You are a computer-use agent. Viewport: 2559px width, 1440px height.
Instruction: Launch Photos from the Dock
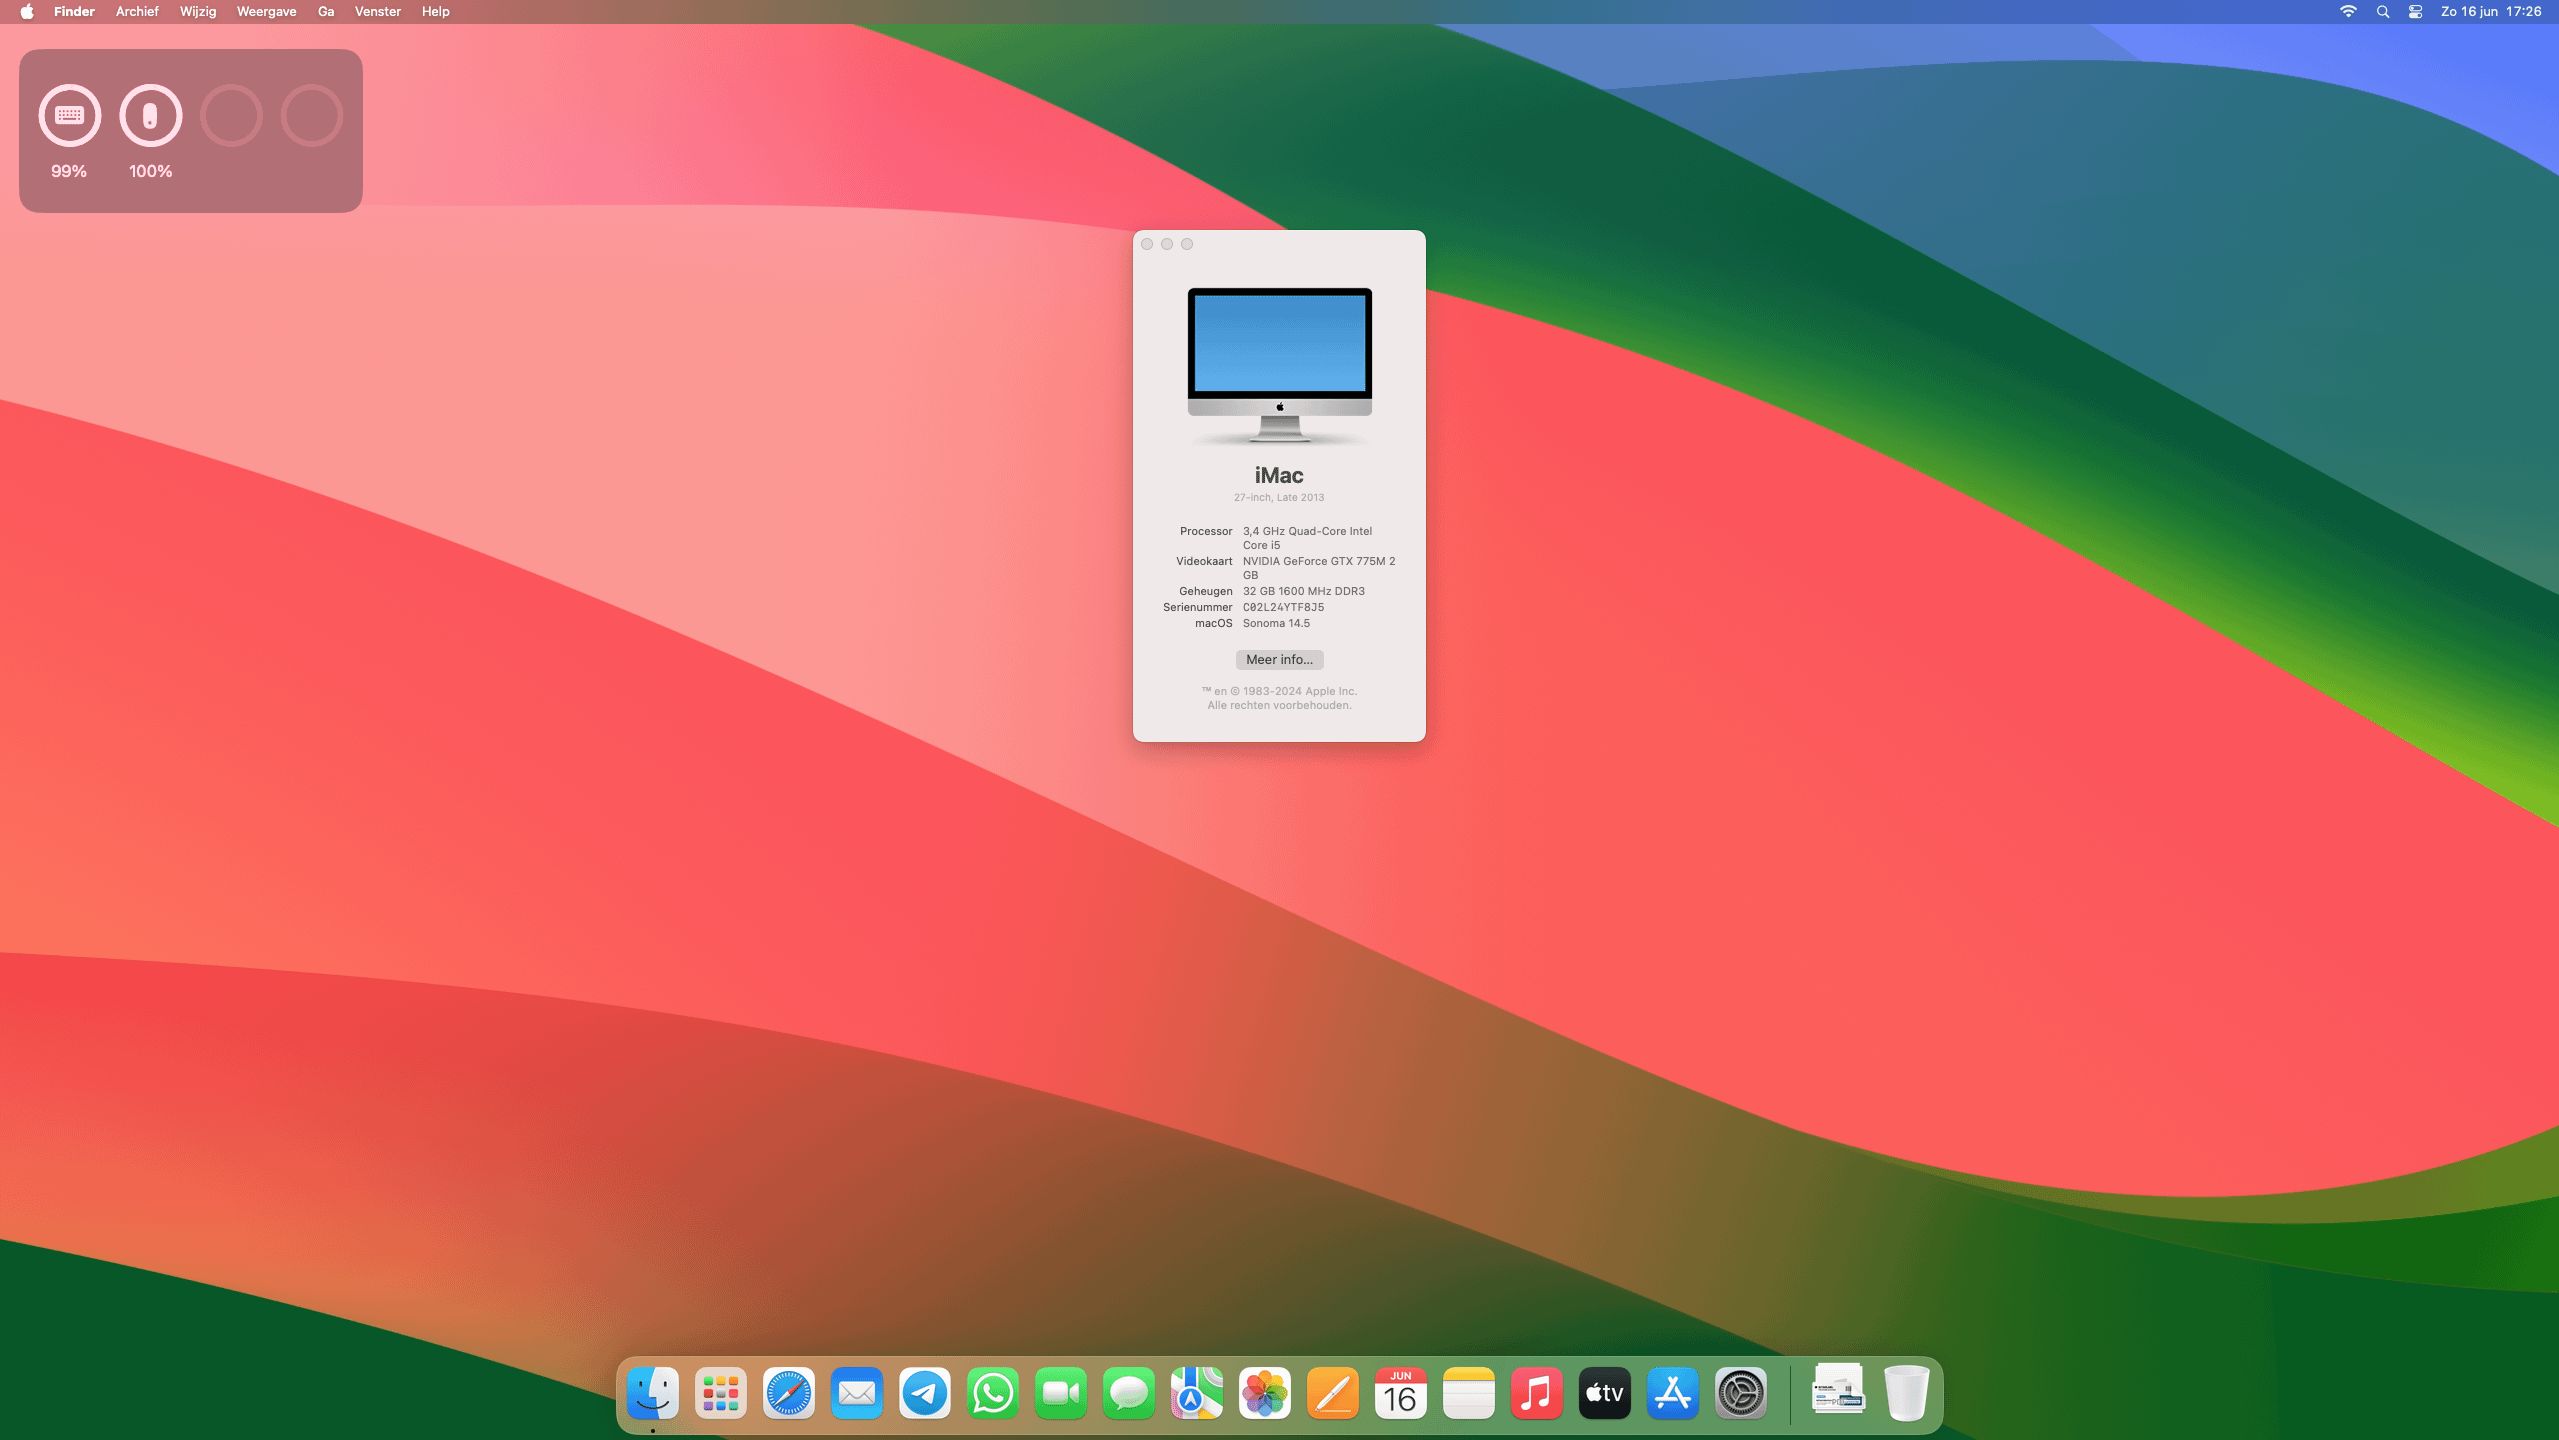pos(1265,1393)
